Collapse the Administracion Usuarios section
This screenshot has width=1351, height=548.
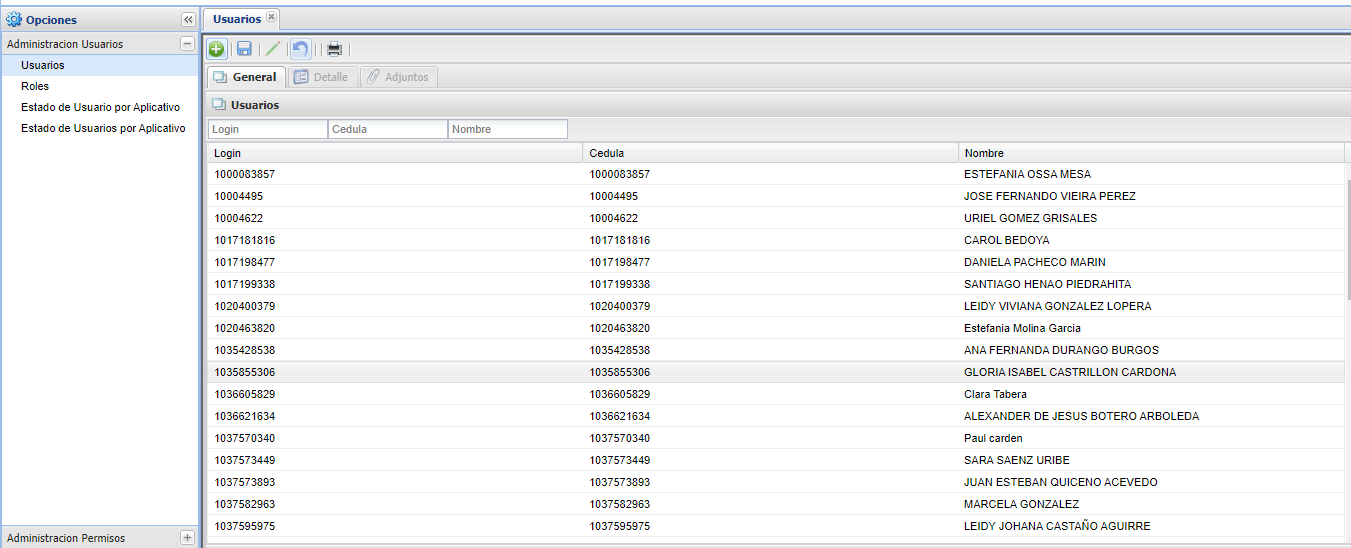click(x=187, y=44)
